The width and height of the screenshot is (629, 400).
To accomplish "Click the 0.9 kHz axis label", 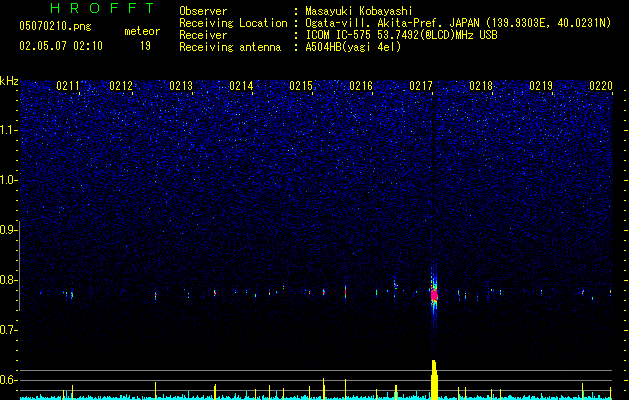I will tap(8, 230).
